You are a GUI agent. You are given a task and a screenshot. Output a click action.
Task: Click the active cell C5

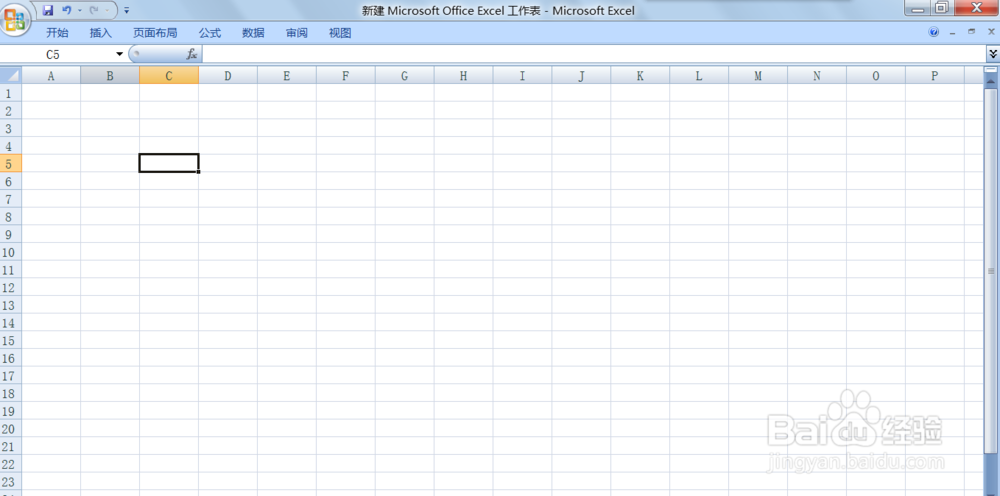click(x=169, y=163)
